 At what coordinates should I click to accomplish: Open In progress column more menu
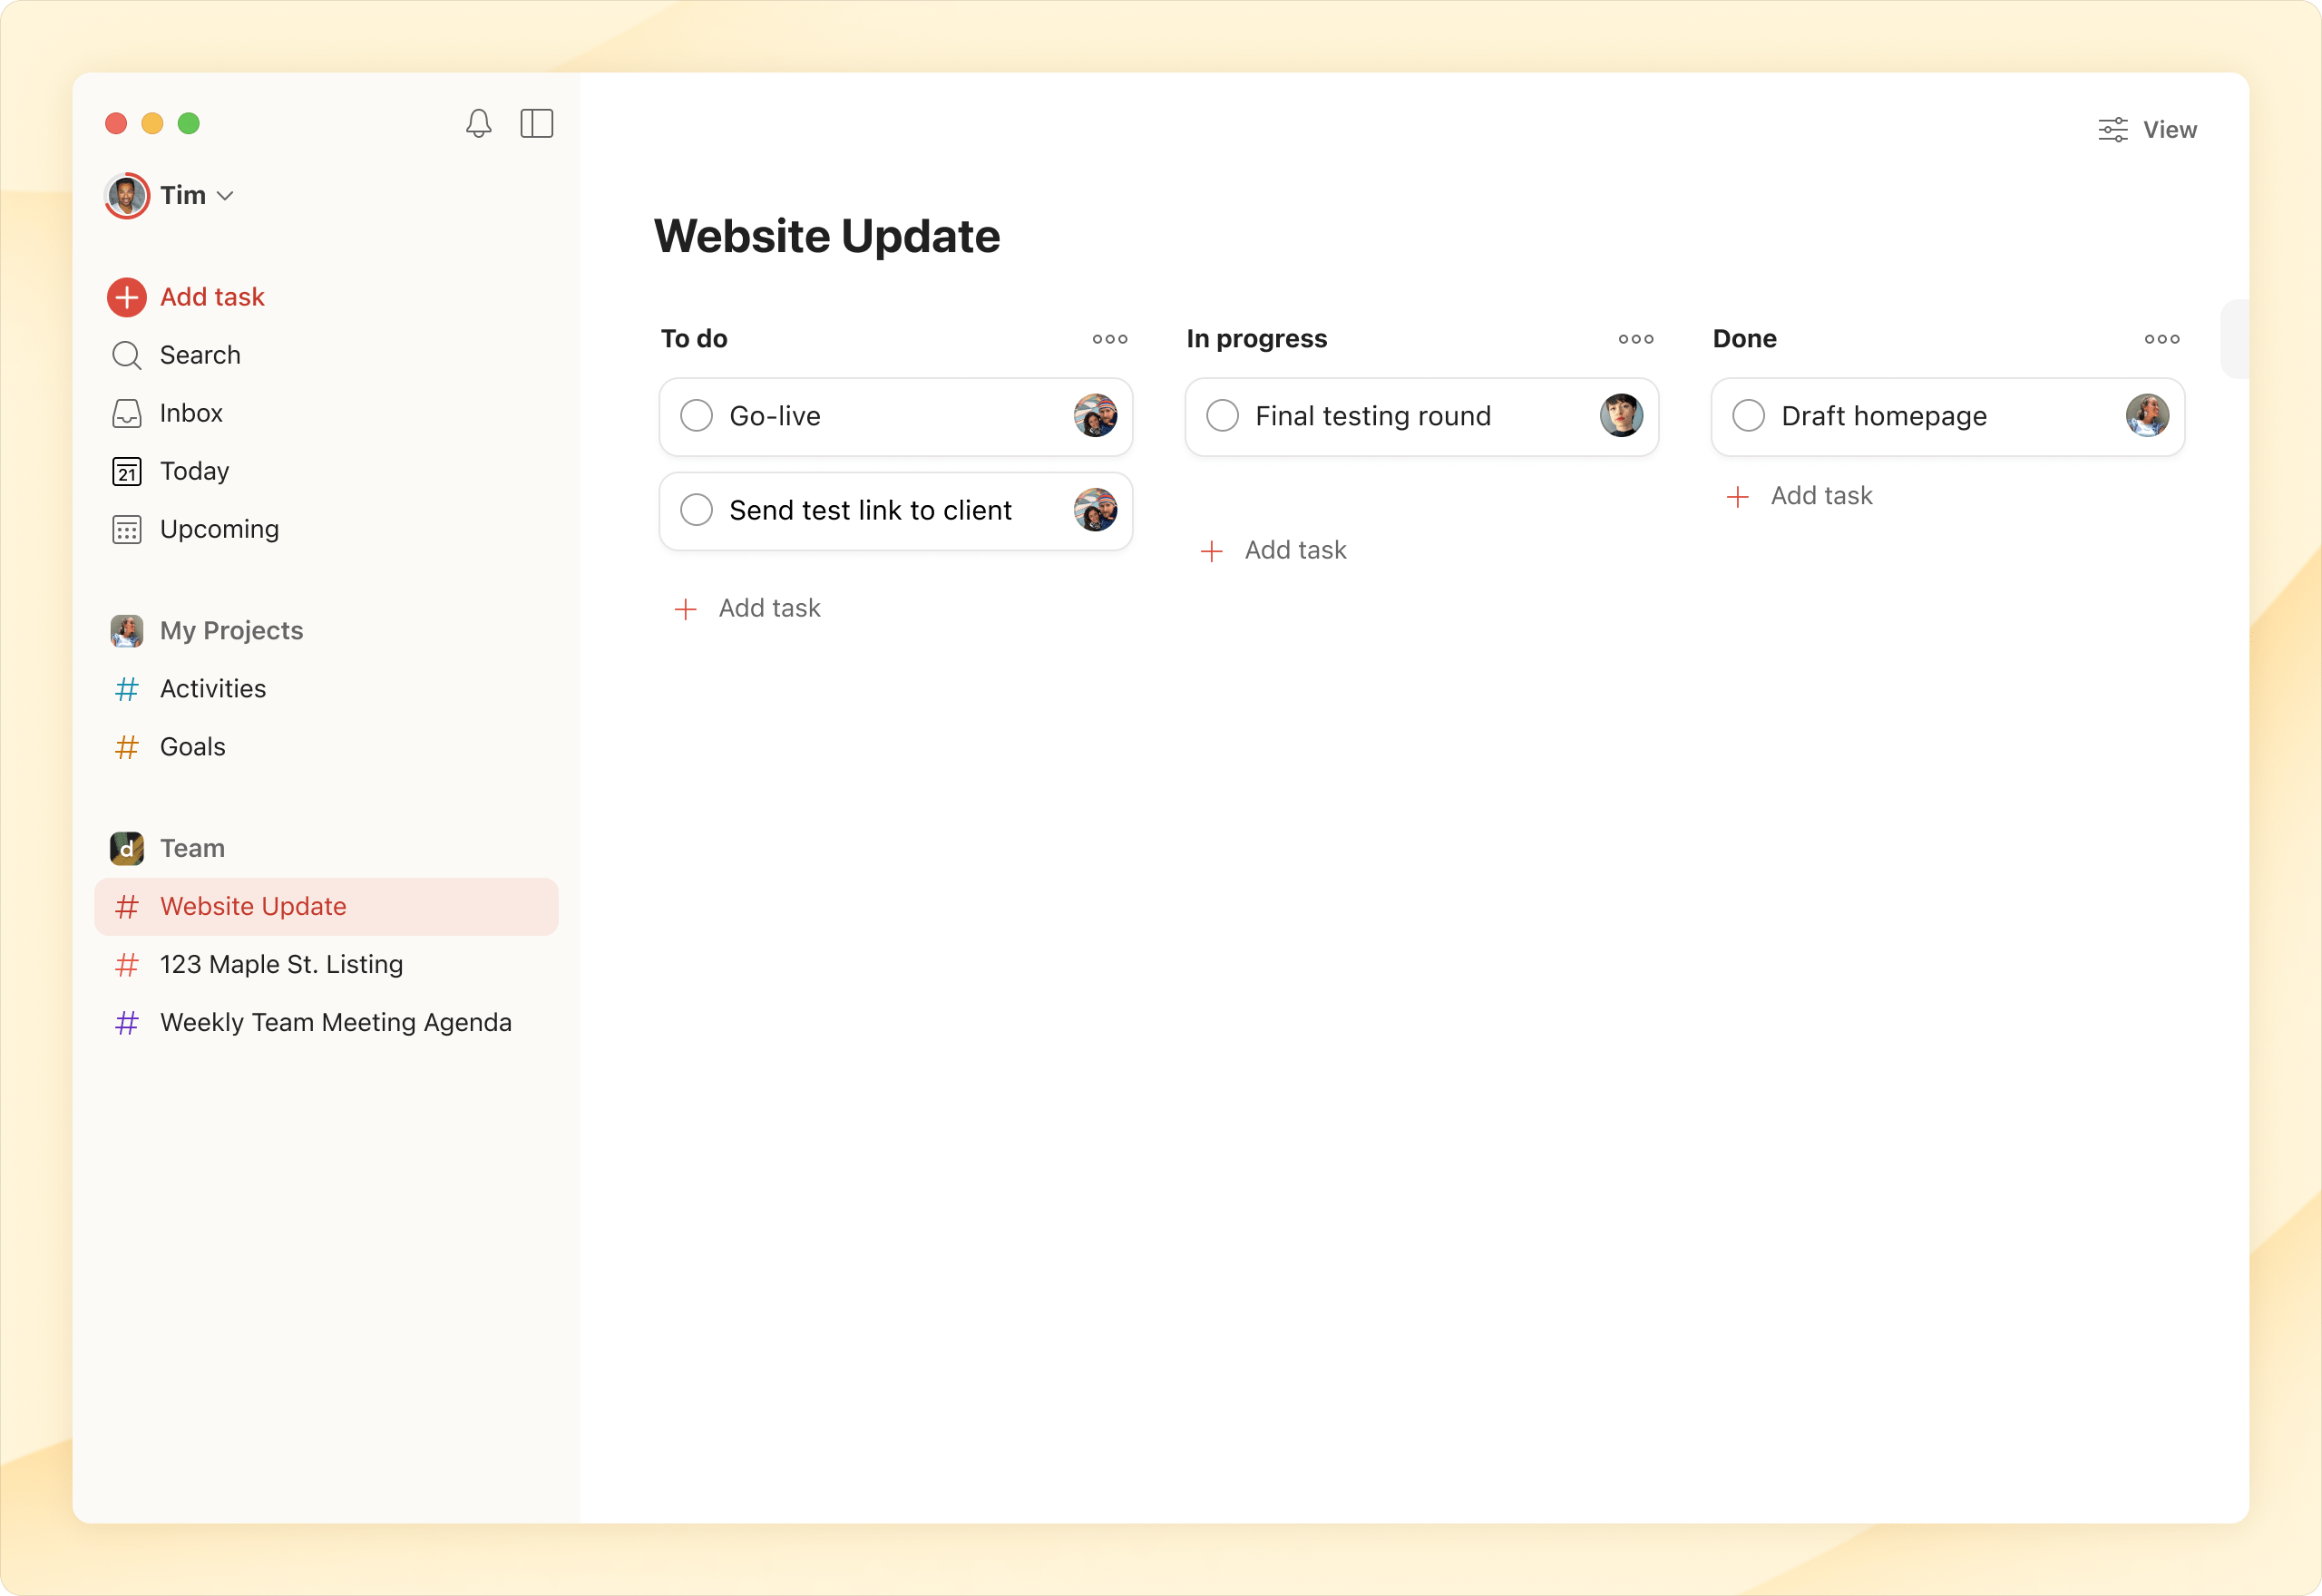(1635, 339)
